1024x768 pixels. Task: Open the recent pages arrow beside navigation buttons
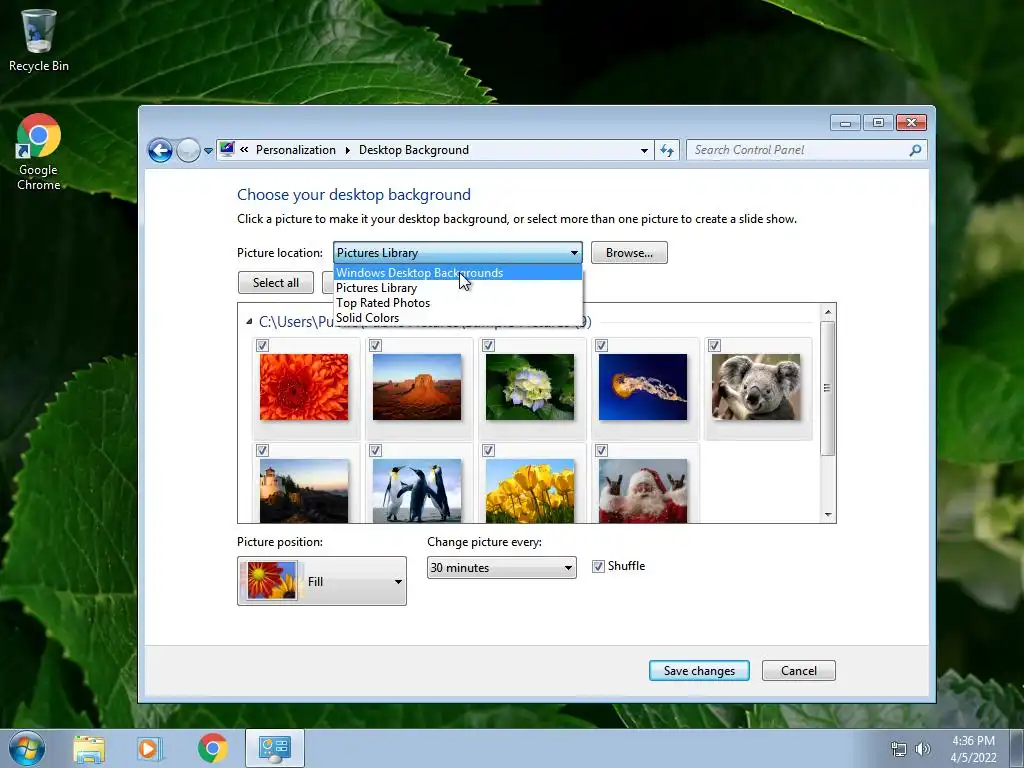click(208, 151)
